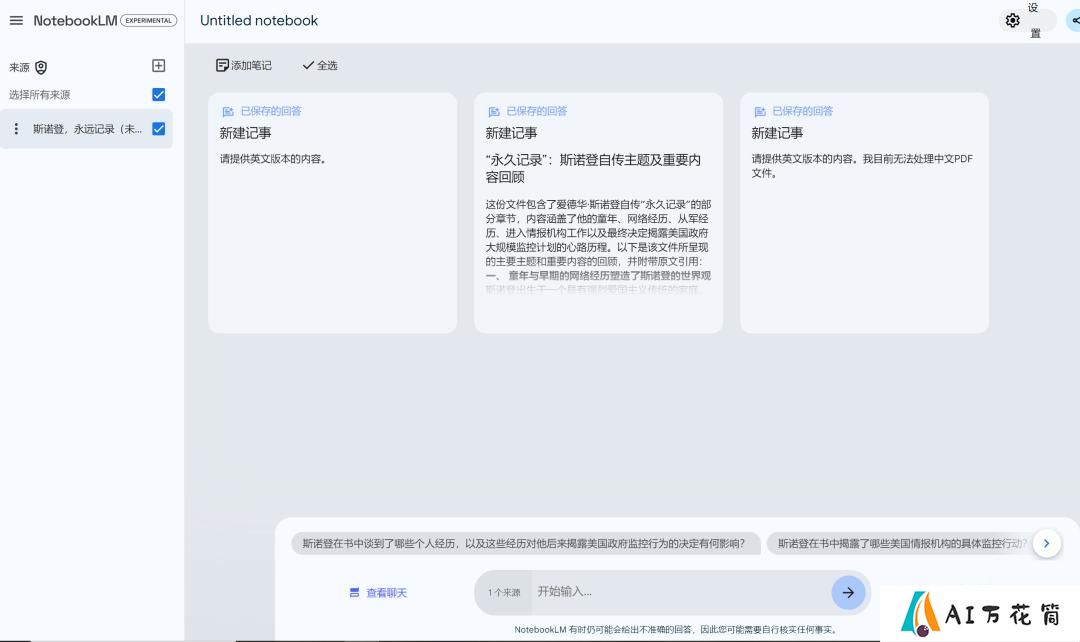The width and height of the screenshot is (1080, 642).
Task: Click the share icon at top right
Action: tap(1074, 21)
